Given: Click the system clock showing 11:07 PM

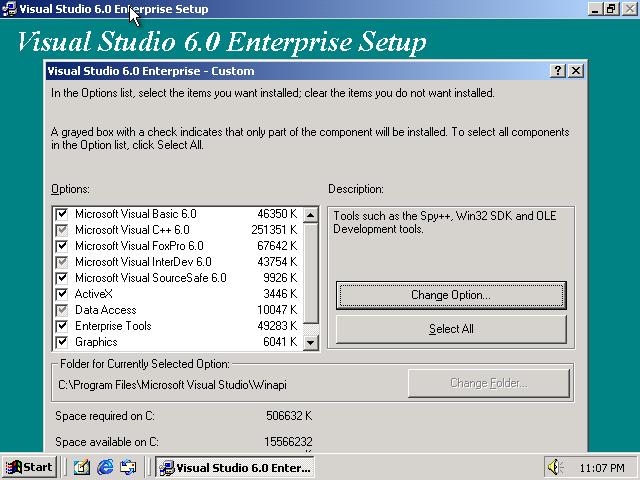Looking at the screenshot, I should tap(602, 468).
